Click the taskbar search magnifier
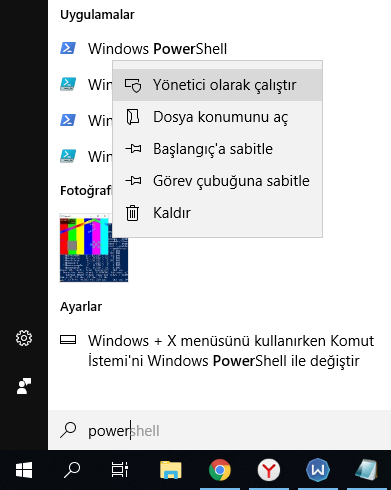391x490 pixels. tap(72, 470)
